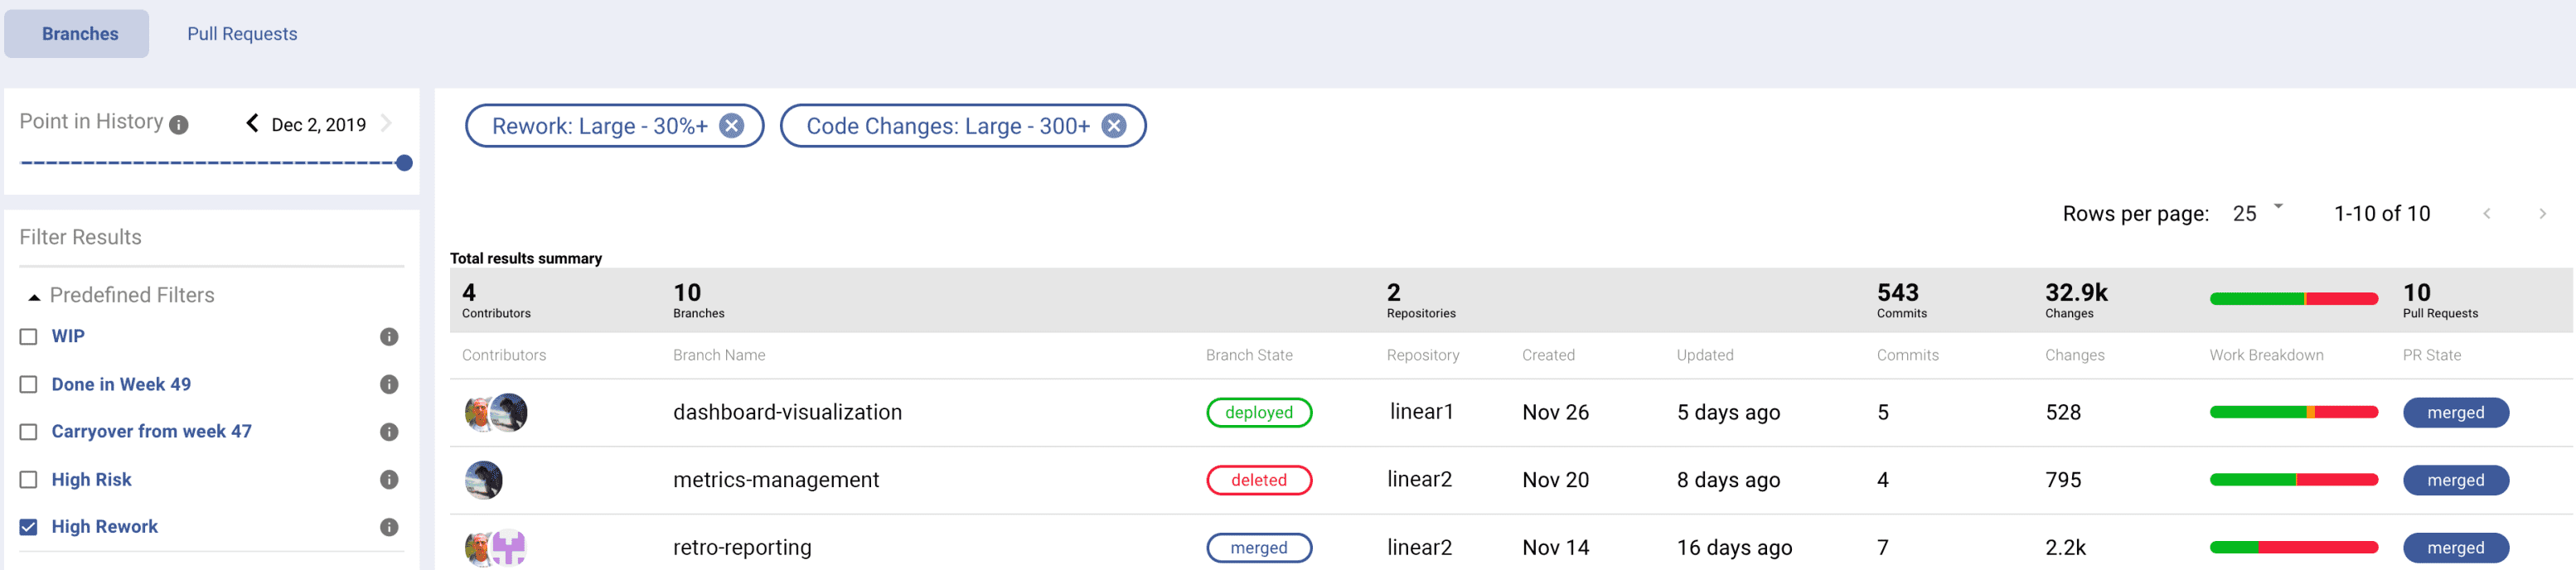Click the 1-10 of 10 pagination text
The height and width of the screenshot is (570, 2576).
tap(2381, 214)
